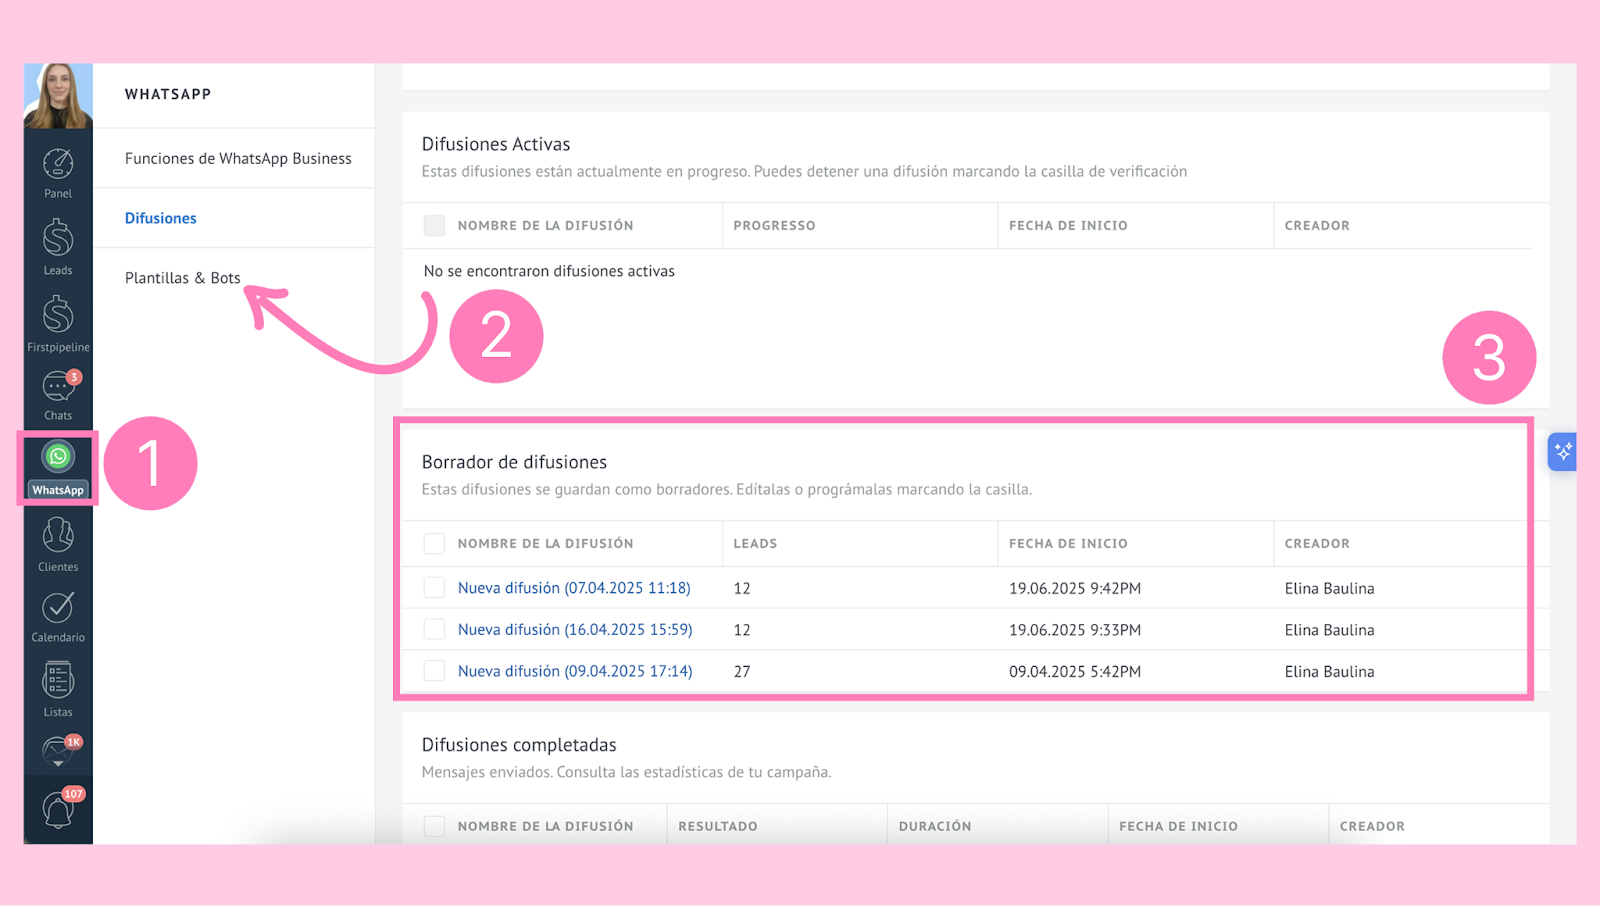This screenshot has height=906, width=1600.
Task: Open the Listas sidebar icon
Action: tap(58, 689)
